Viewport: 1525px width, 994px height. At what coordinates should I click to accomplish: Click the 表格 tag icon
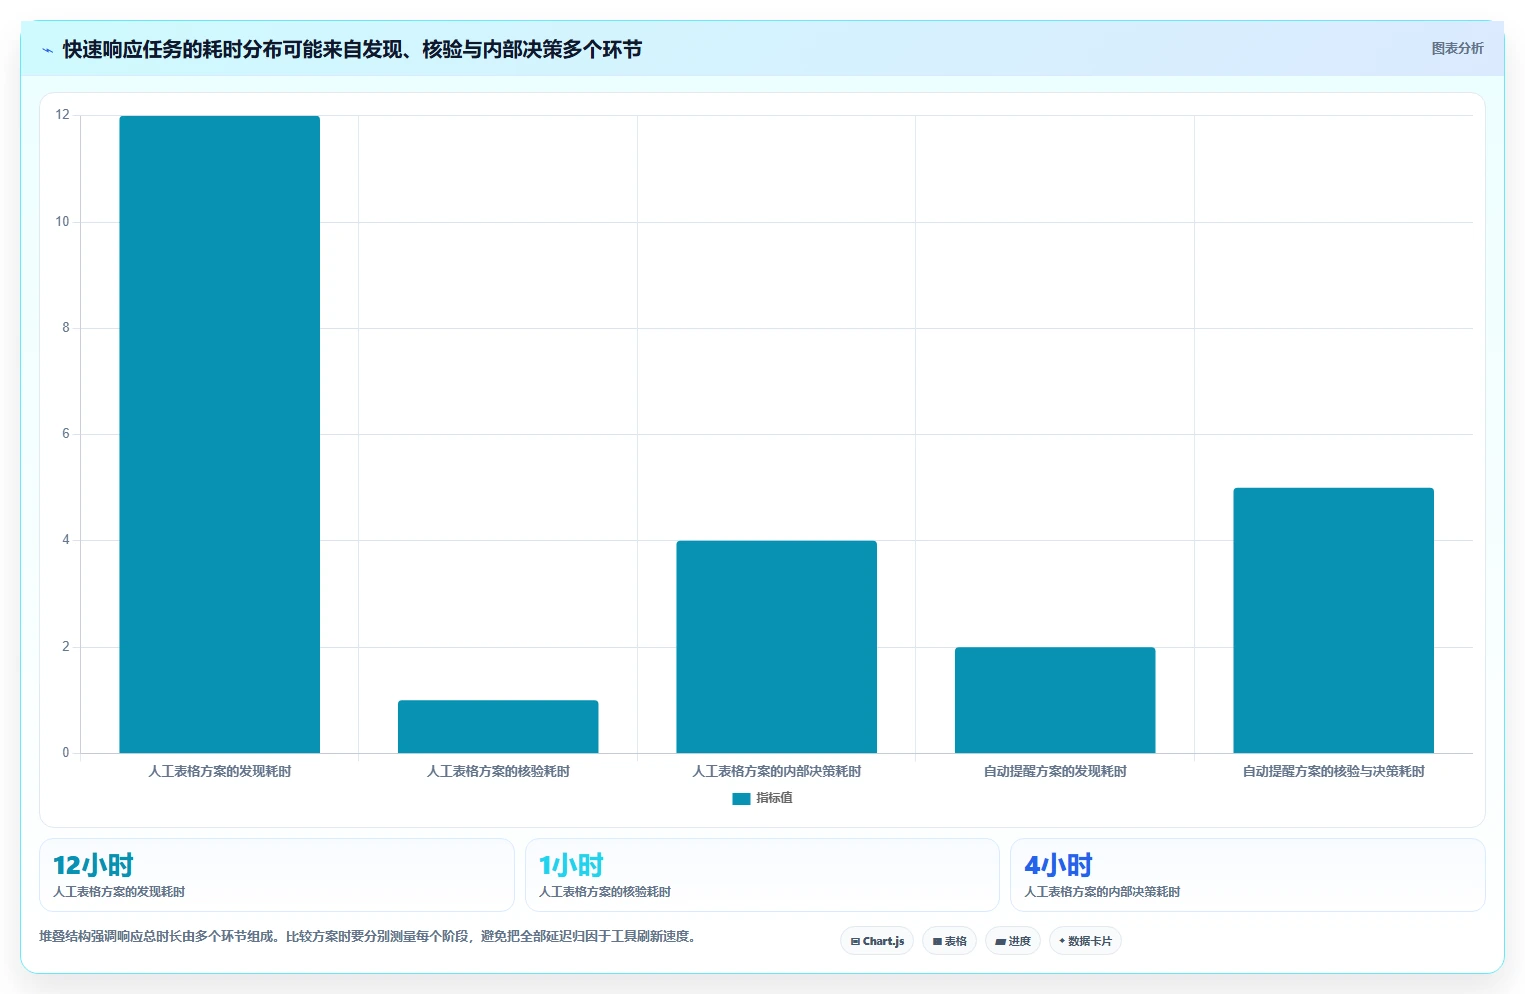pyautogui.click(x=937, y=942)
